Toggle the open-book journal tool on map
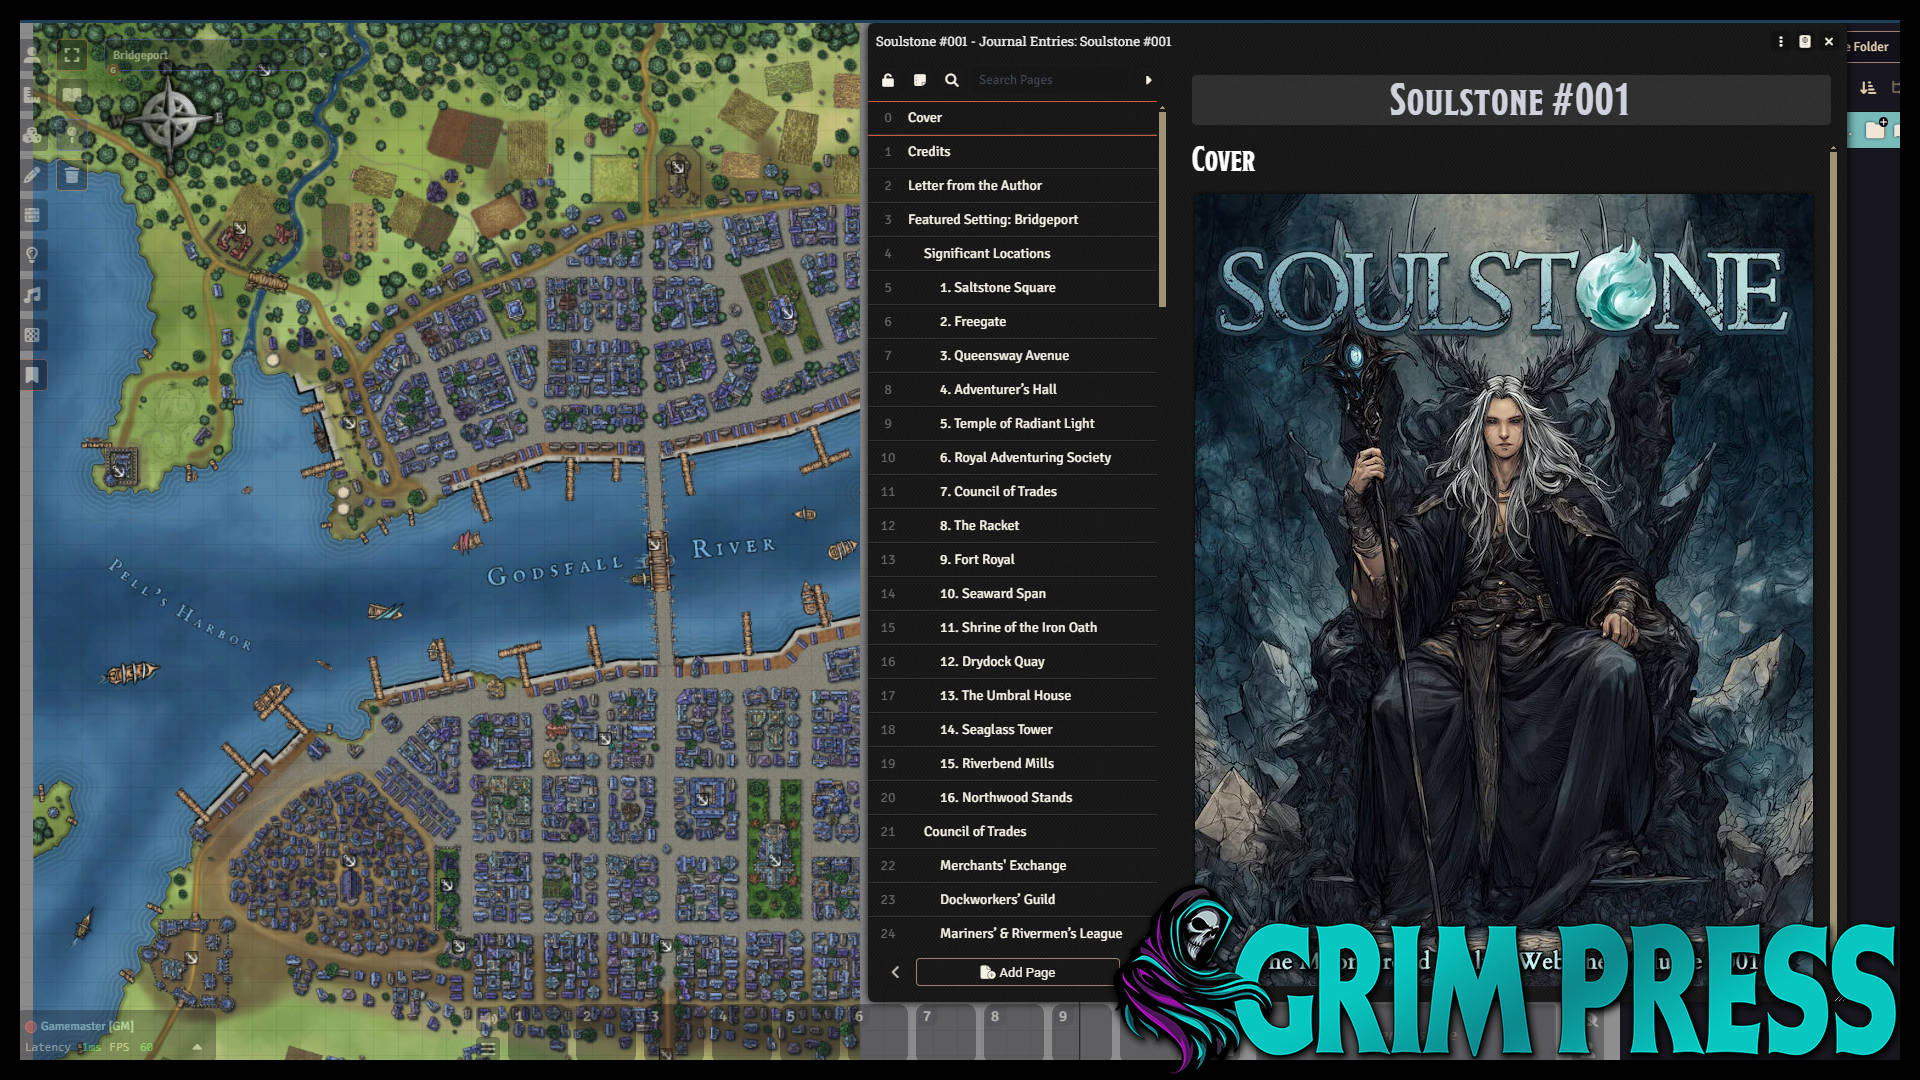The height and width of the screenshot is (1080, 1920). [72, 95]
